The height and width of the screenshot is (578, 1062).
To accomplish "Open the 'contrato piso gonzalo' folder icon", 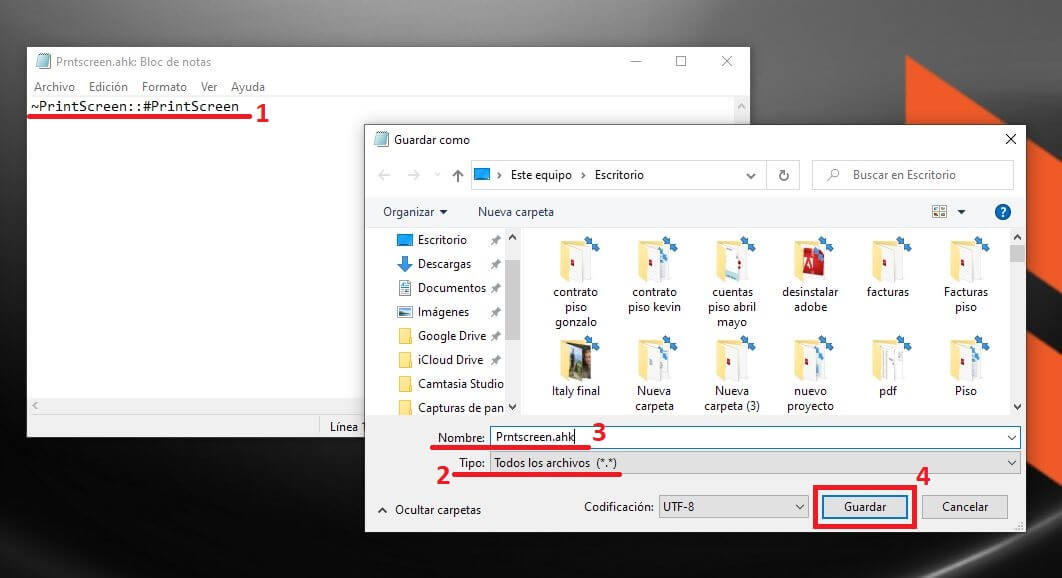I will point(578,260).
